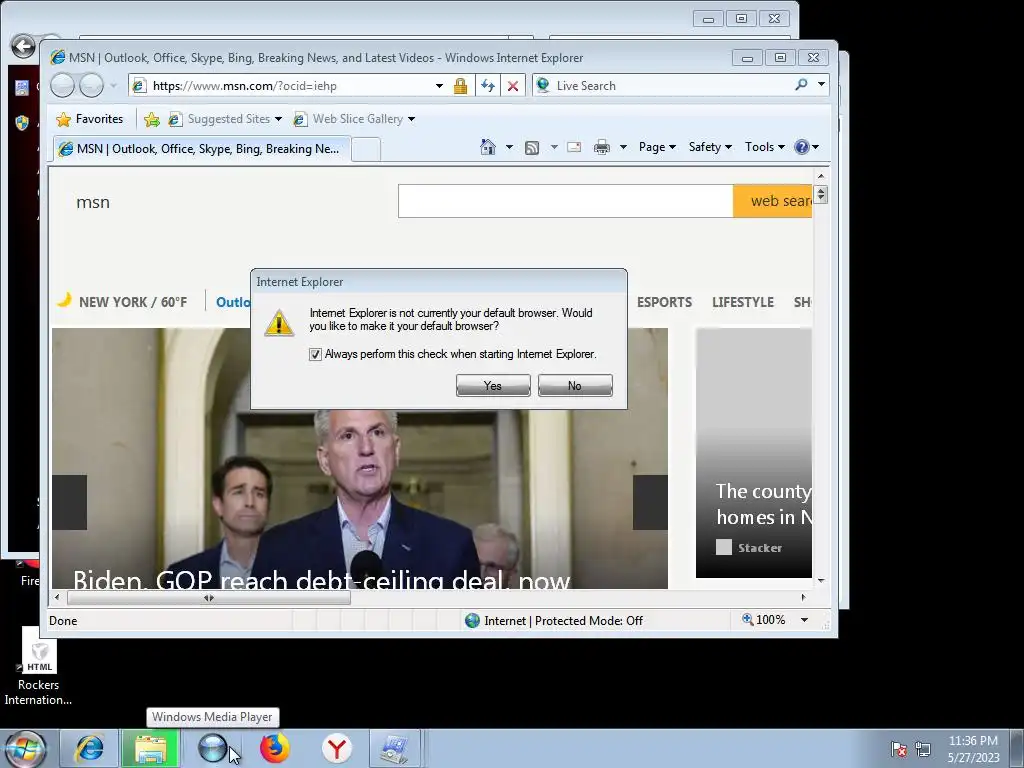
Task: Click the RSS Feeds icon
Action: point(532,148)
